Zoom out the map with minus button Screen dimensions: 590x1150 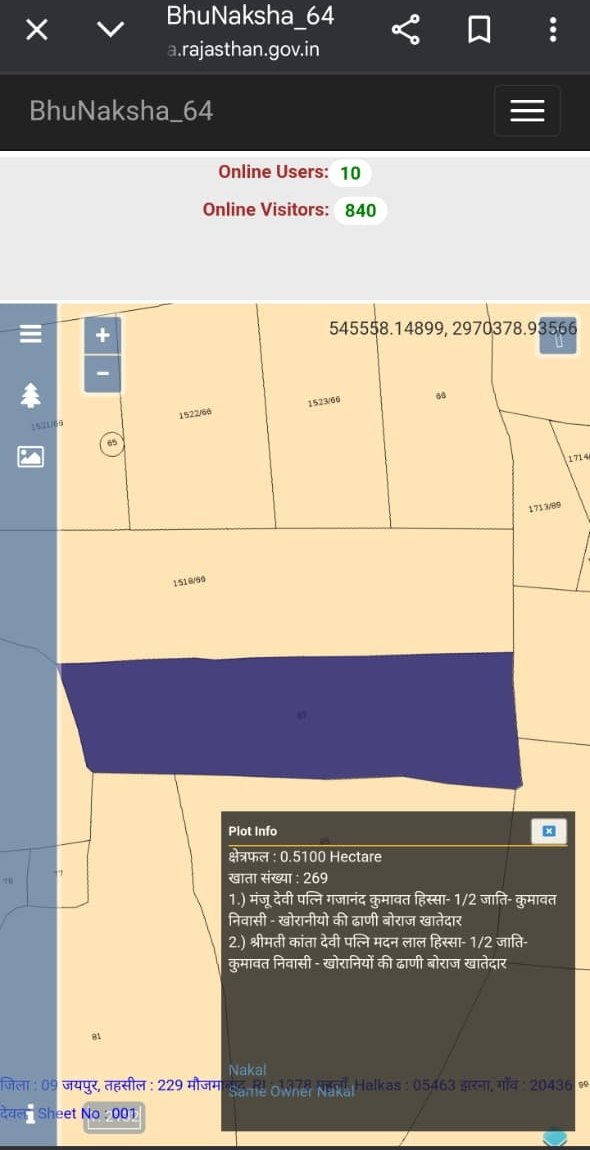(103, 373)
